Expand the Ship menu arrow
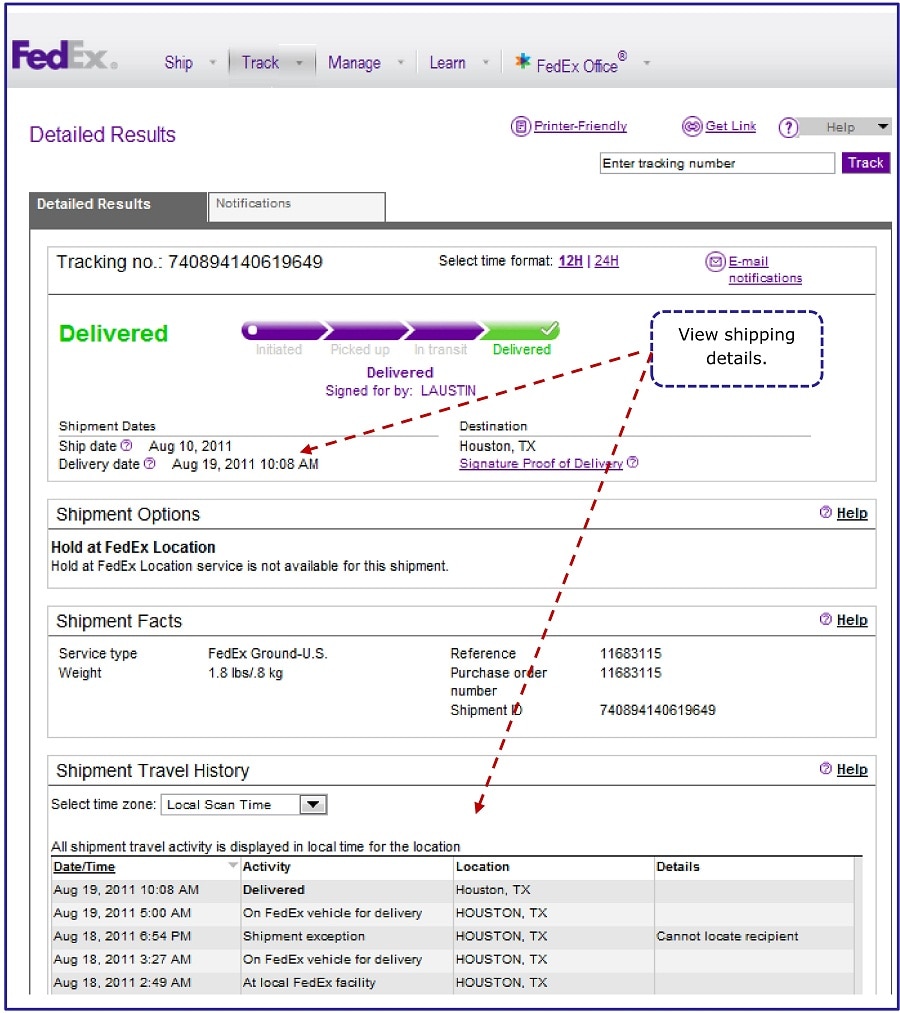This screenshot has height=1013, width=900. [212, 63]
